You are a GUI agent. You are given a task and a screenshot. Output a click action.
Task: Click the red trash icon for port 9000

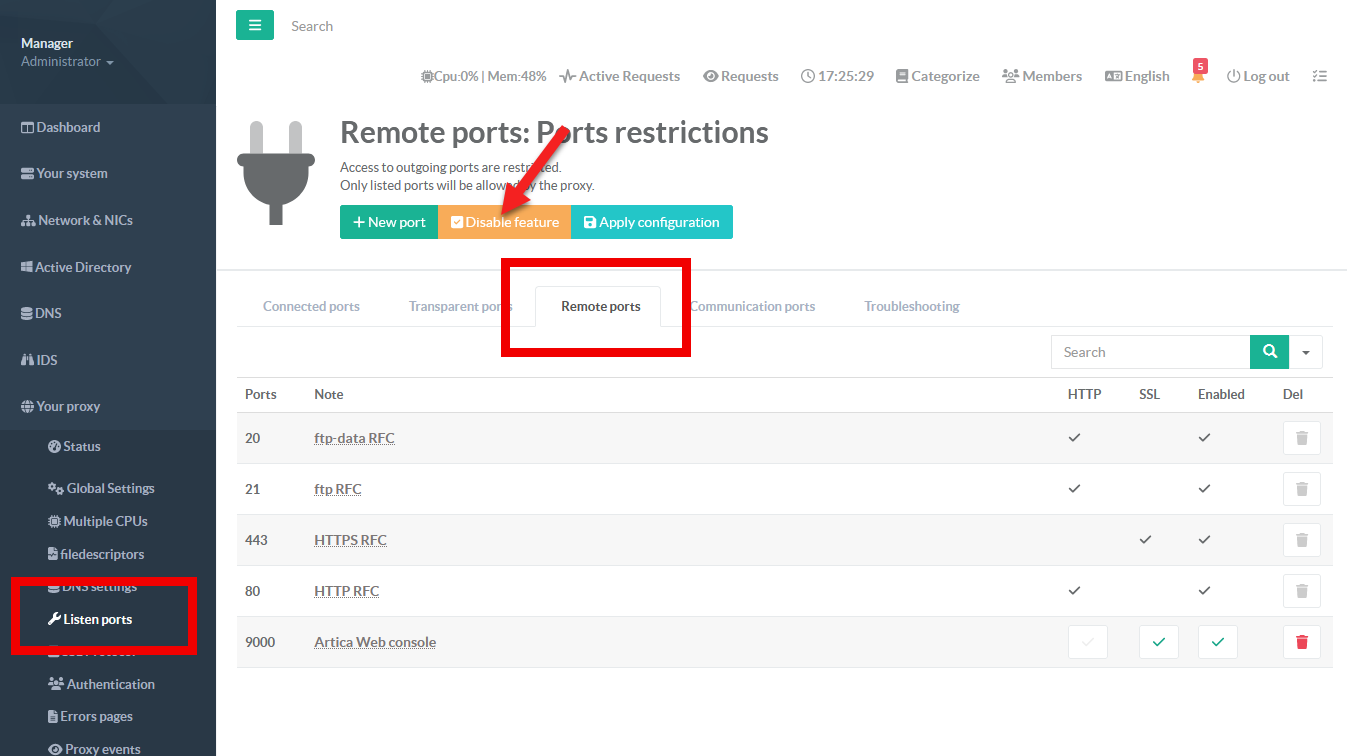[1301, 642]
